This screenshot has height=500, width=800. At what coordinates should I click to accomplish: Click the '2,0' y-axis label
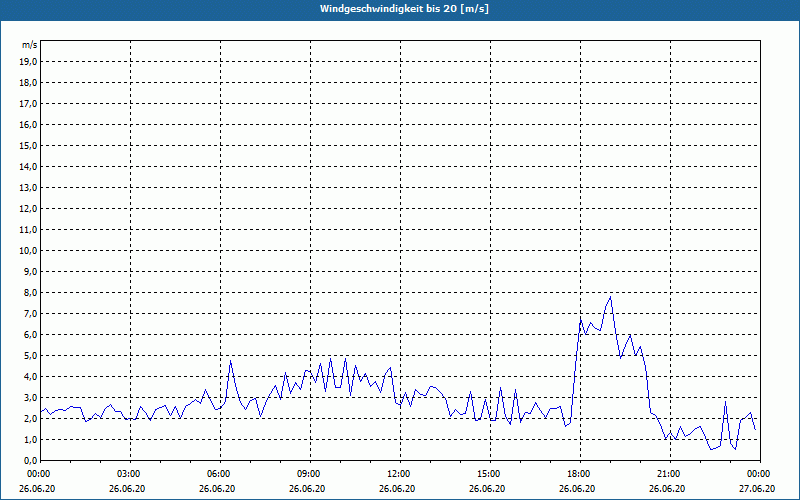pyautogui.click(x=30, y=418)
